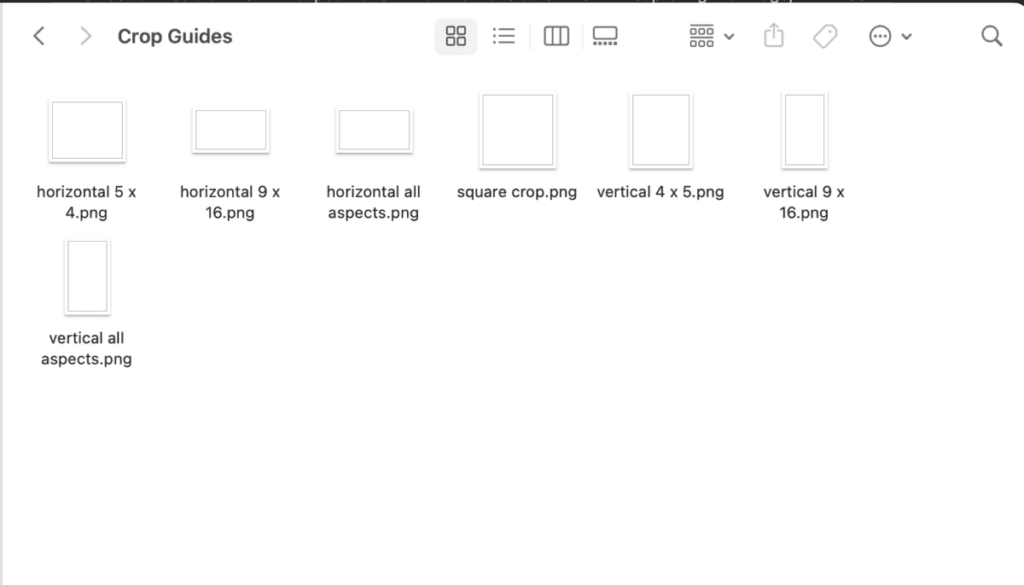Click the file name 'vertical all aspects.png'
The image size is (1024, 585).
[86, 348]
